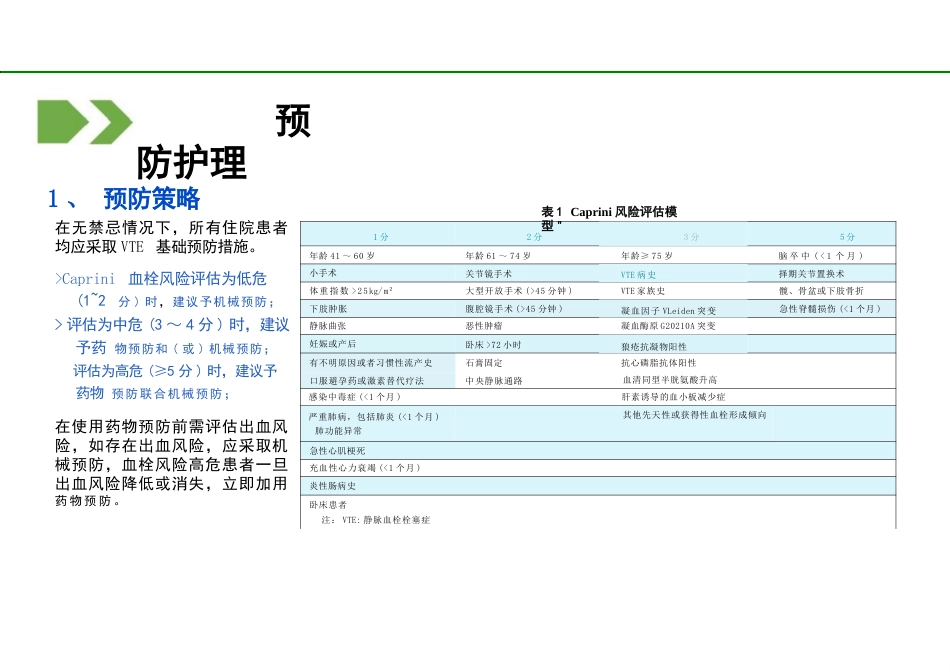Select the table title '表1 Caprini 风险评估模型'
Image resolution: width=950 pixels, height=672 pixels.
(x=609, y=218)
